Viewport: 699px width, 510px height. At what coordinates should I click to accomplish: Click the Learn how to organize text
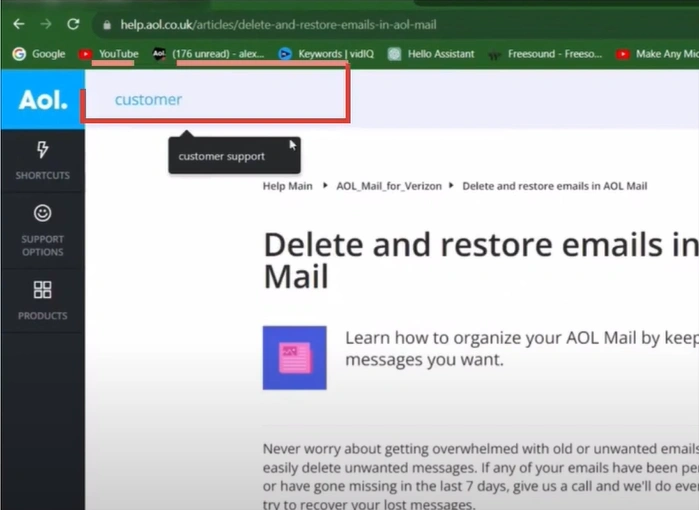coord(522,349)
